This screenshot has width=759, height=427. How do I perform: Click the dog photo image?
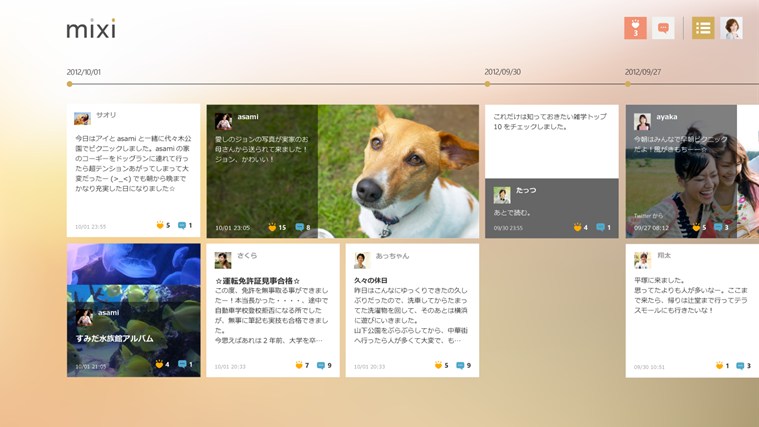click(x=400, y=170)
